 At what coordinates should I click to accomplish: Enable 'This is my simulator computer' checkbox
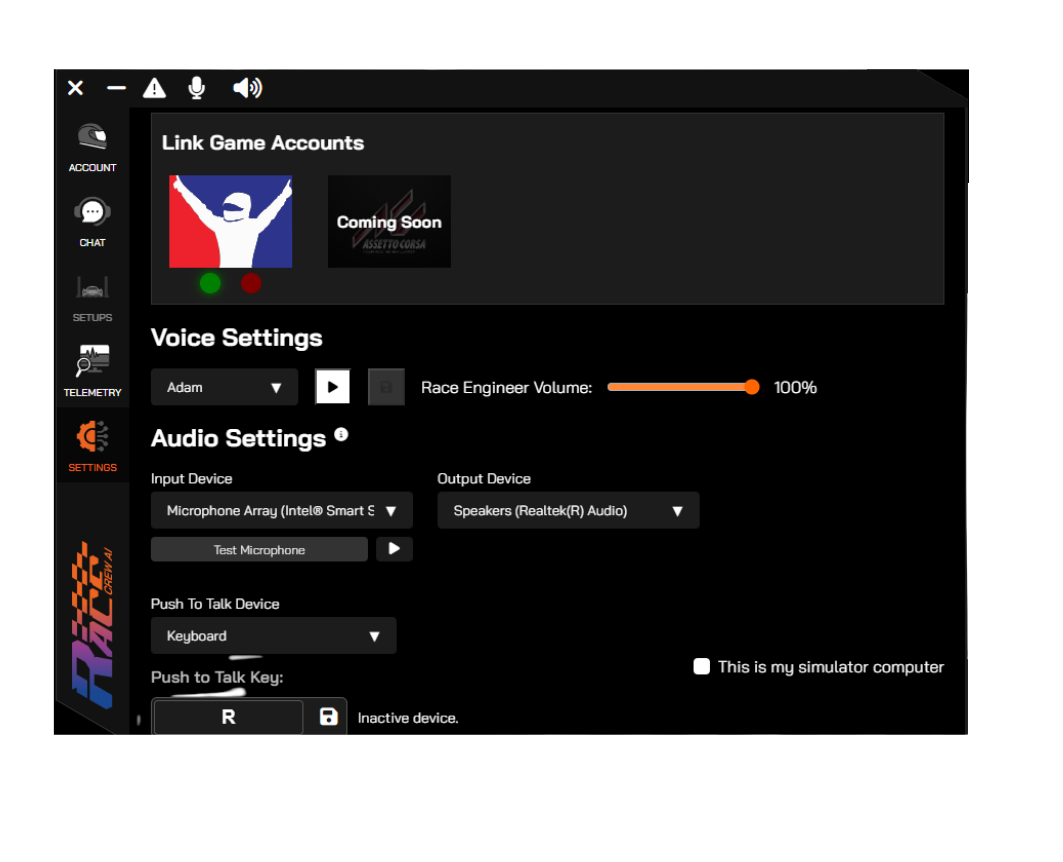click(x=702, y=666)
